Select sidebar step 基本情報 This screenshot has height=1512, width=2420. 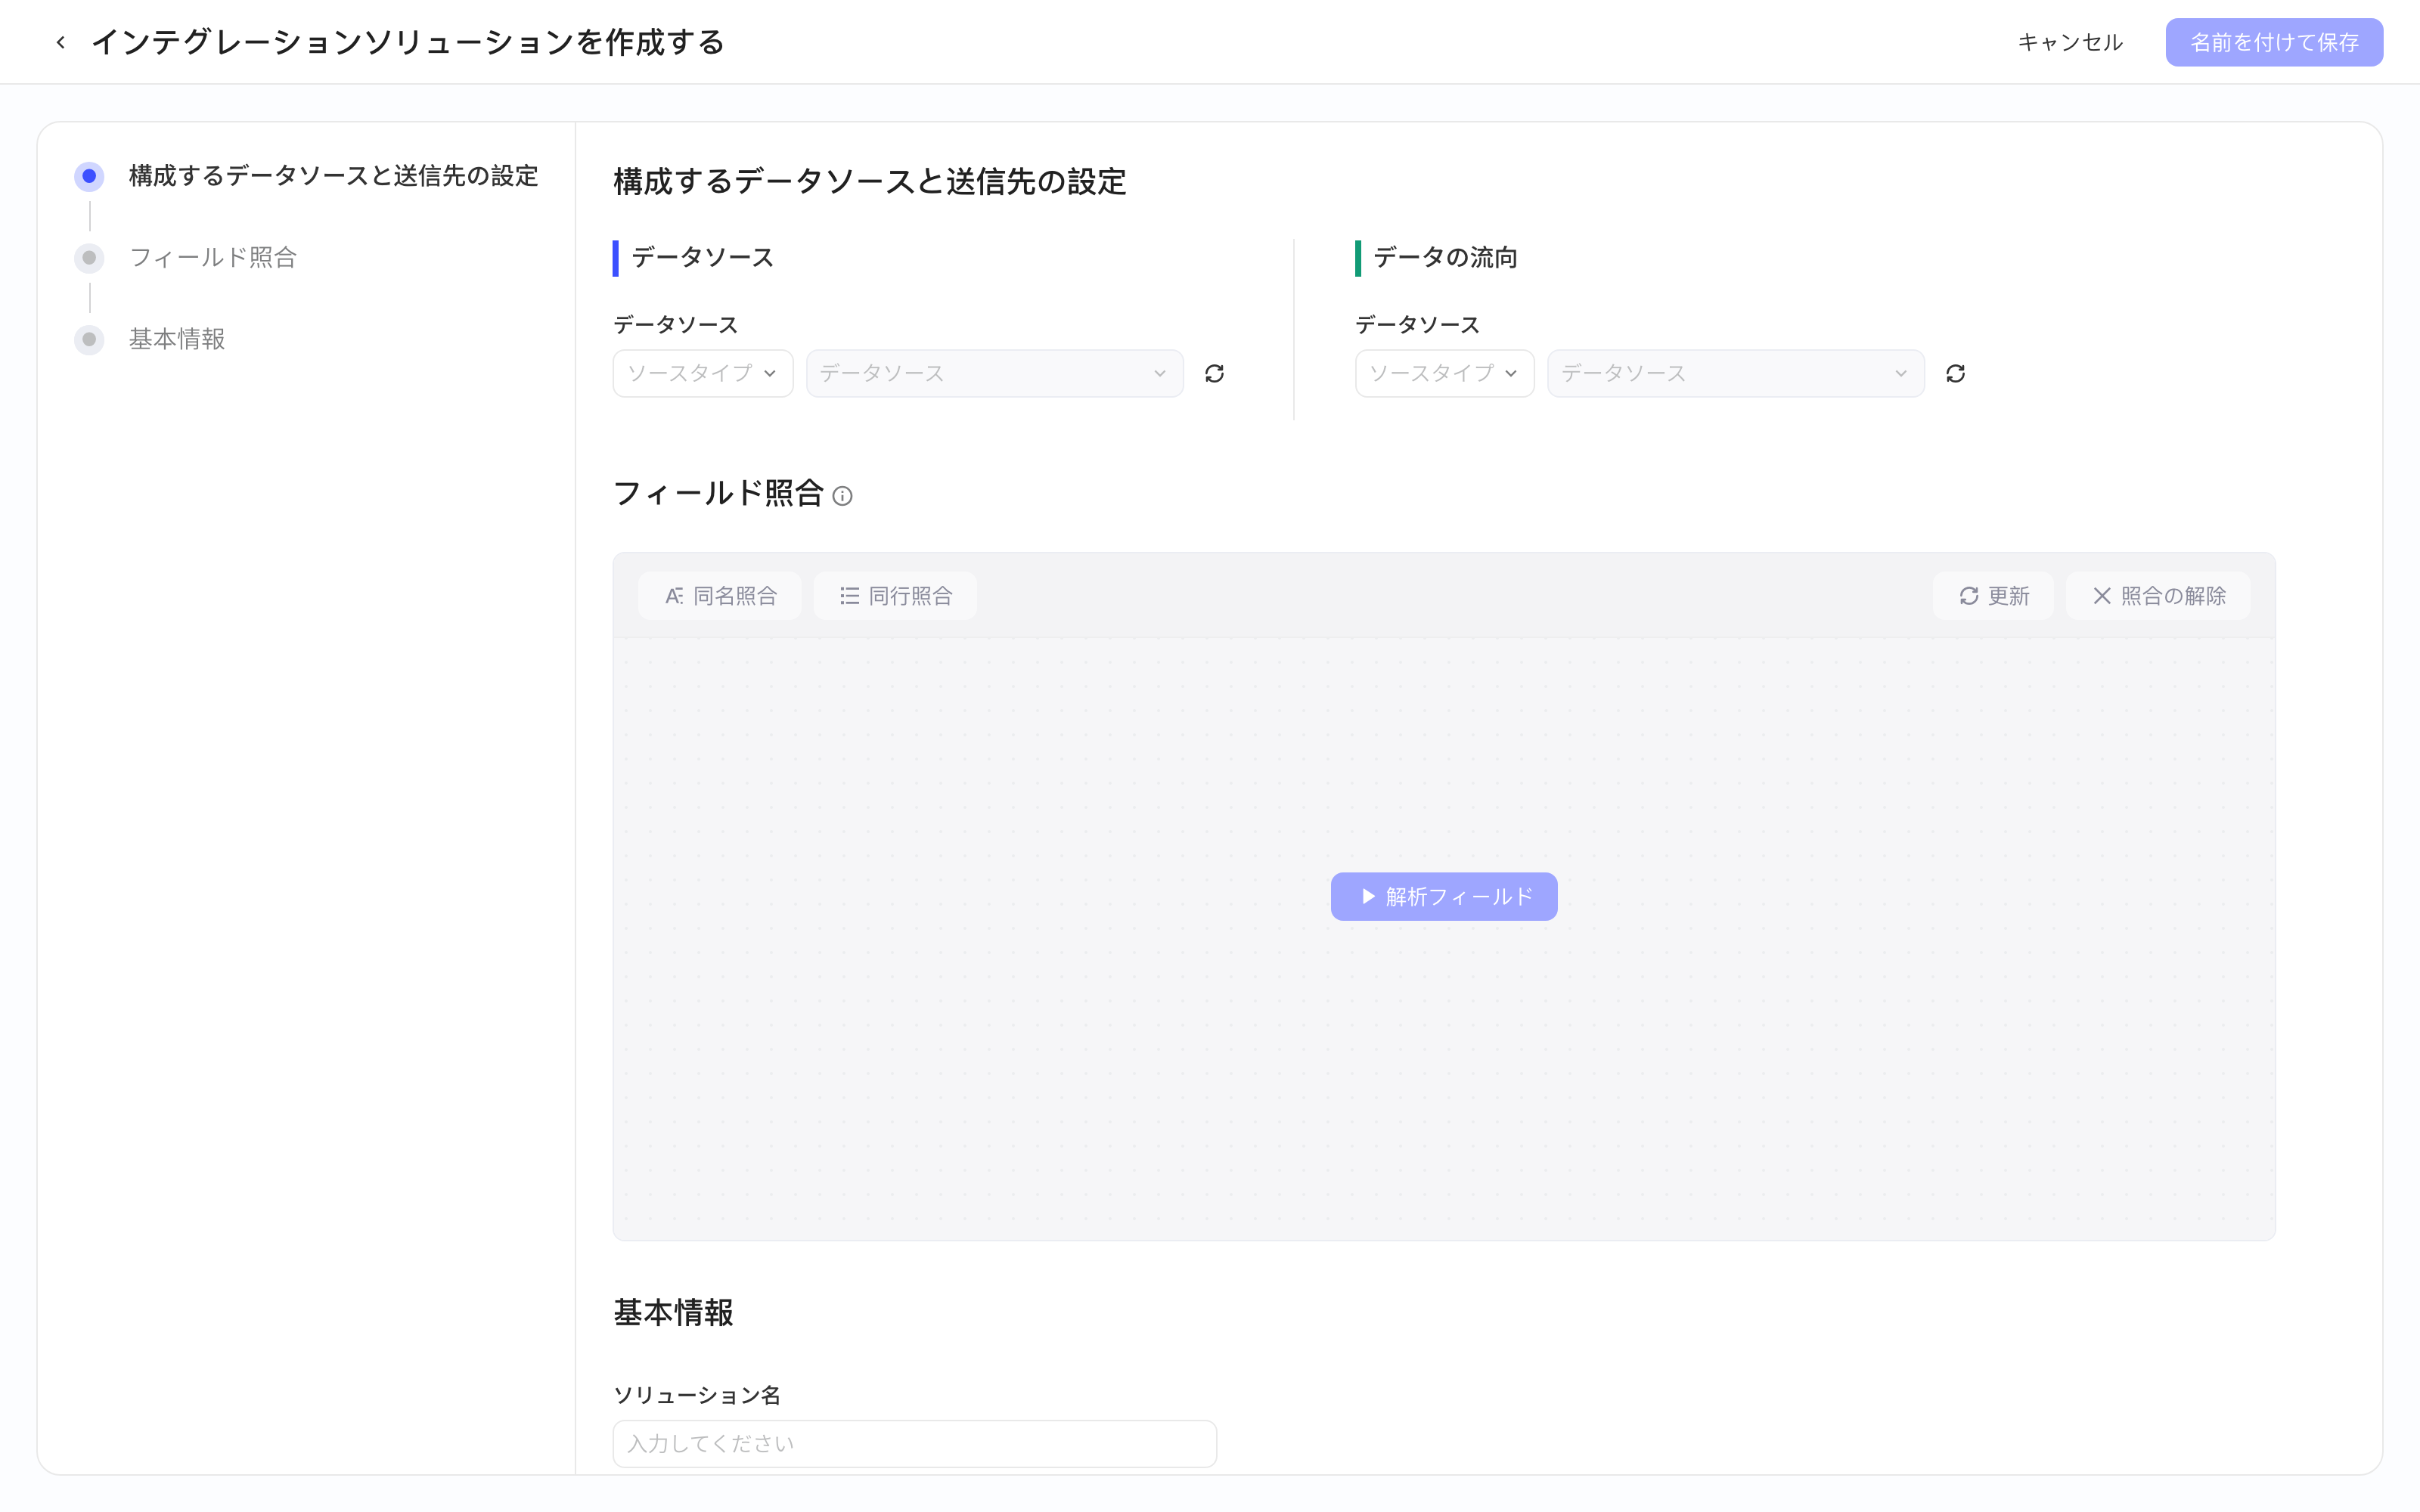click(177, 339)
